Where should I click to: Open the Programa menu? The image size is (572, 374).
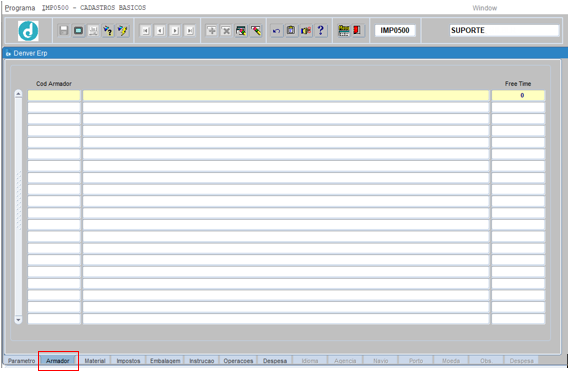click(20, 8)
